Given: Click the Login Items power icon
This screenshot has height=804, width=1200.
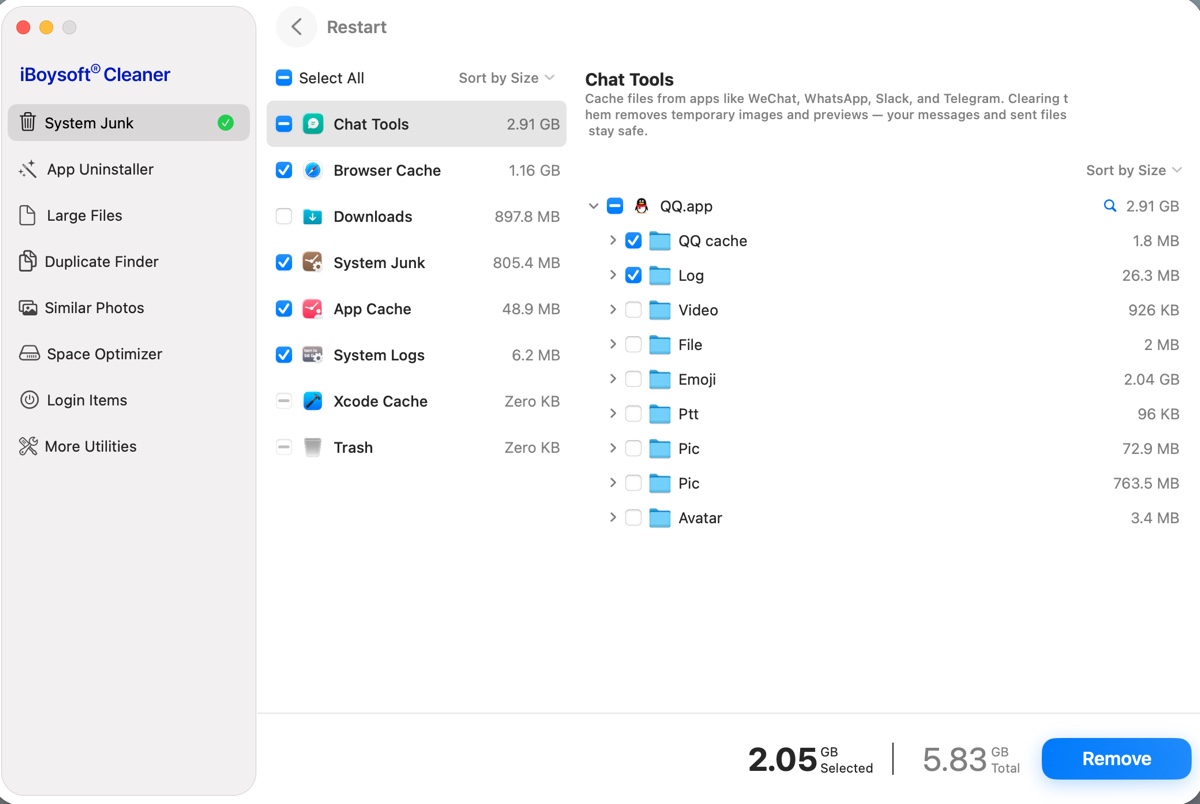Looking at the screenshot, I should click(28, 400).
